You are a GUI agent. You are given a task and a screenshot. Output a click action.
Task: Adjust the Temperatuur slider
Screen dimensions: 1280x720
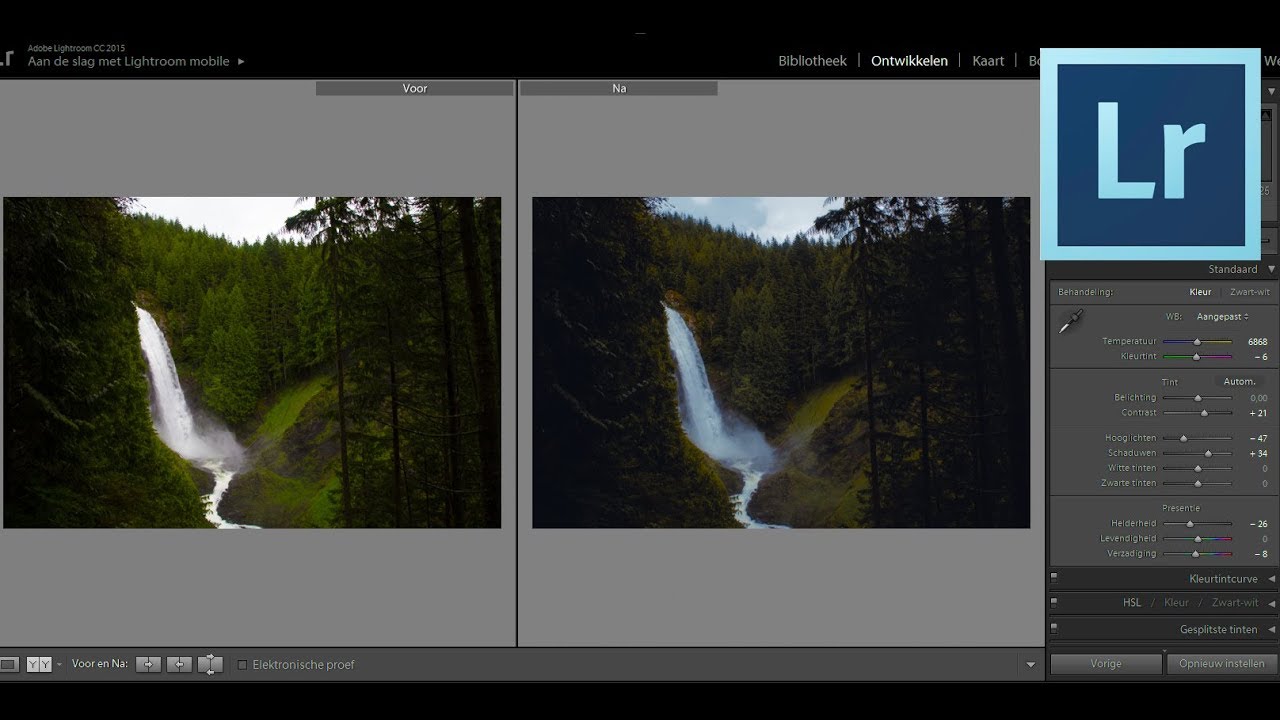coord(1197,342)
